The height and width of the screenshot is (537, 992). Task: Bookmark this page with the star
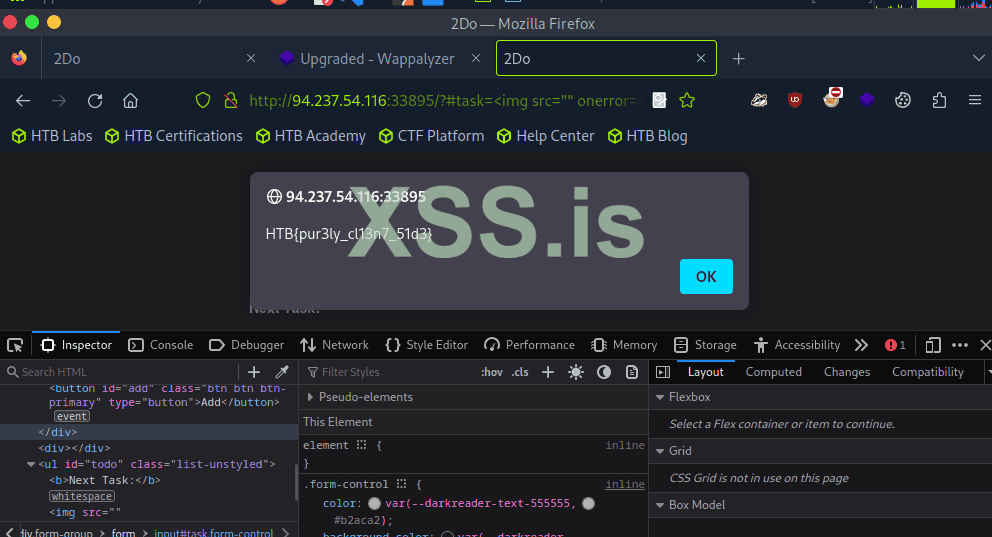coord(687,101)
